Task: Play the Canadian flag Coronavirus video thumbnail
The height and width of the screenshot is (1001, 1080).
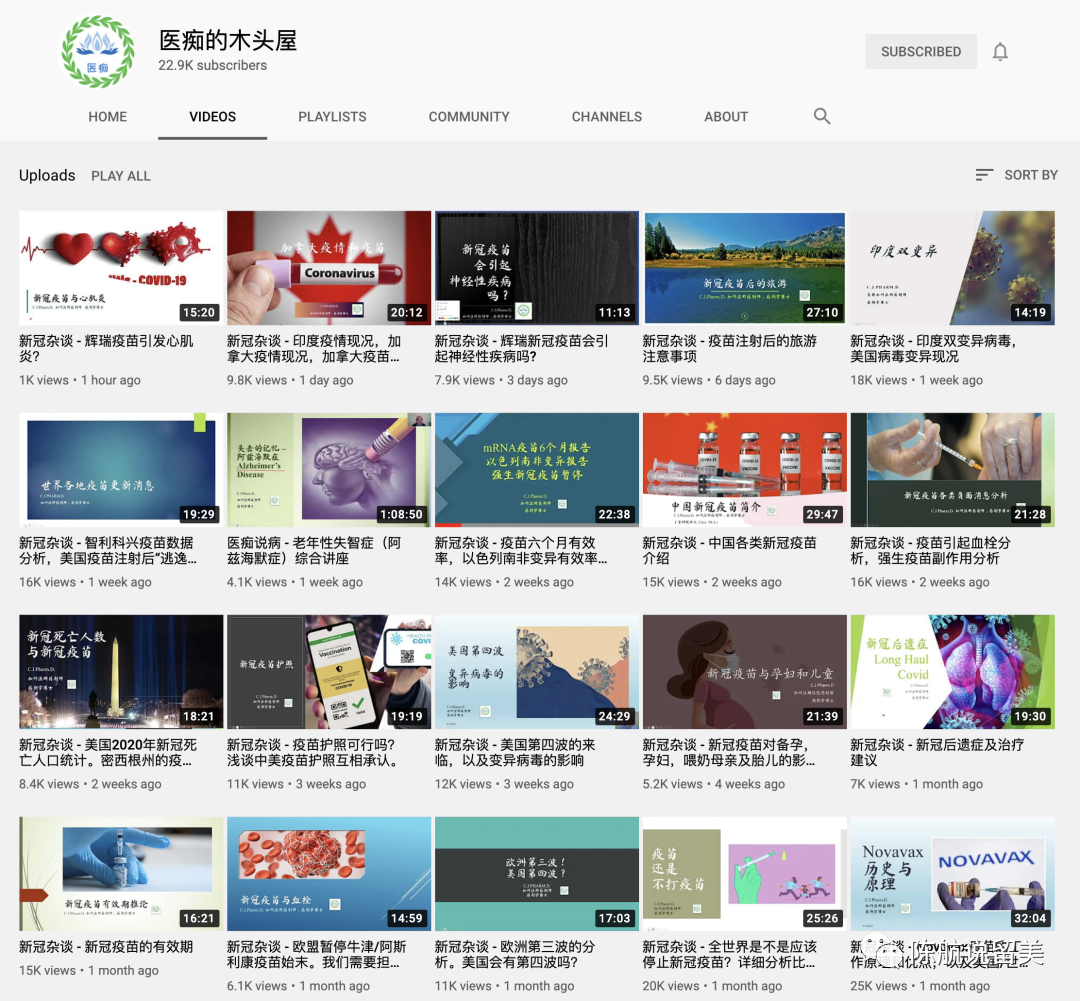Action: tap(329, 267)
